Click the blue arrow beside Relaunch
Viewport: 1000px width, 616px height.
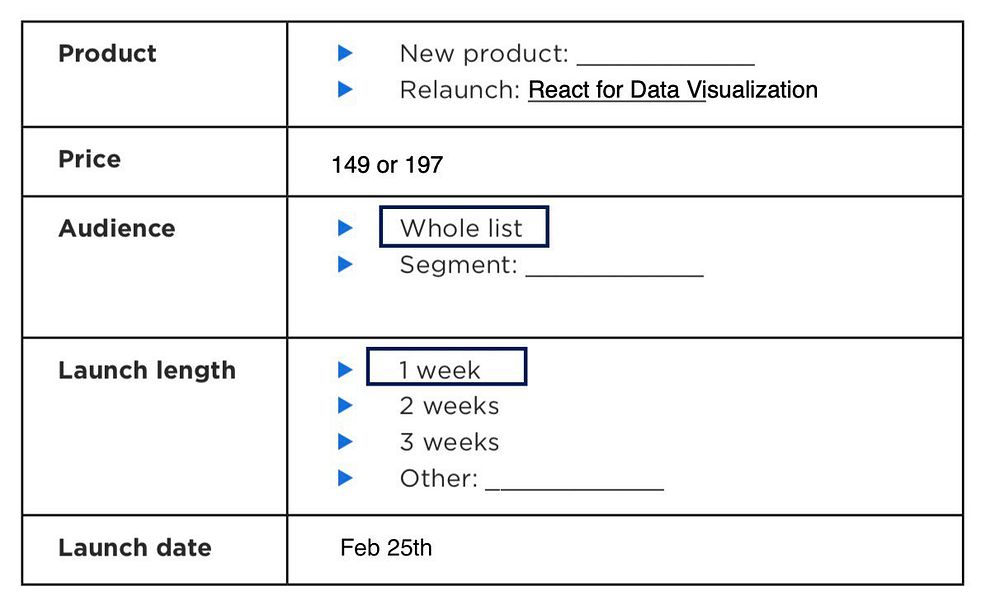pyautogui.click(x=345, y=89)
